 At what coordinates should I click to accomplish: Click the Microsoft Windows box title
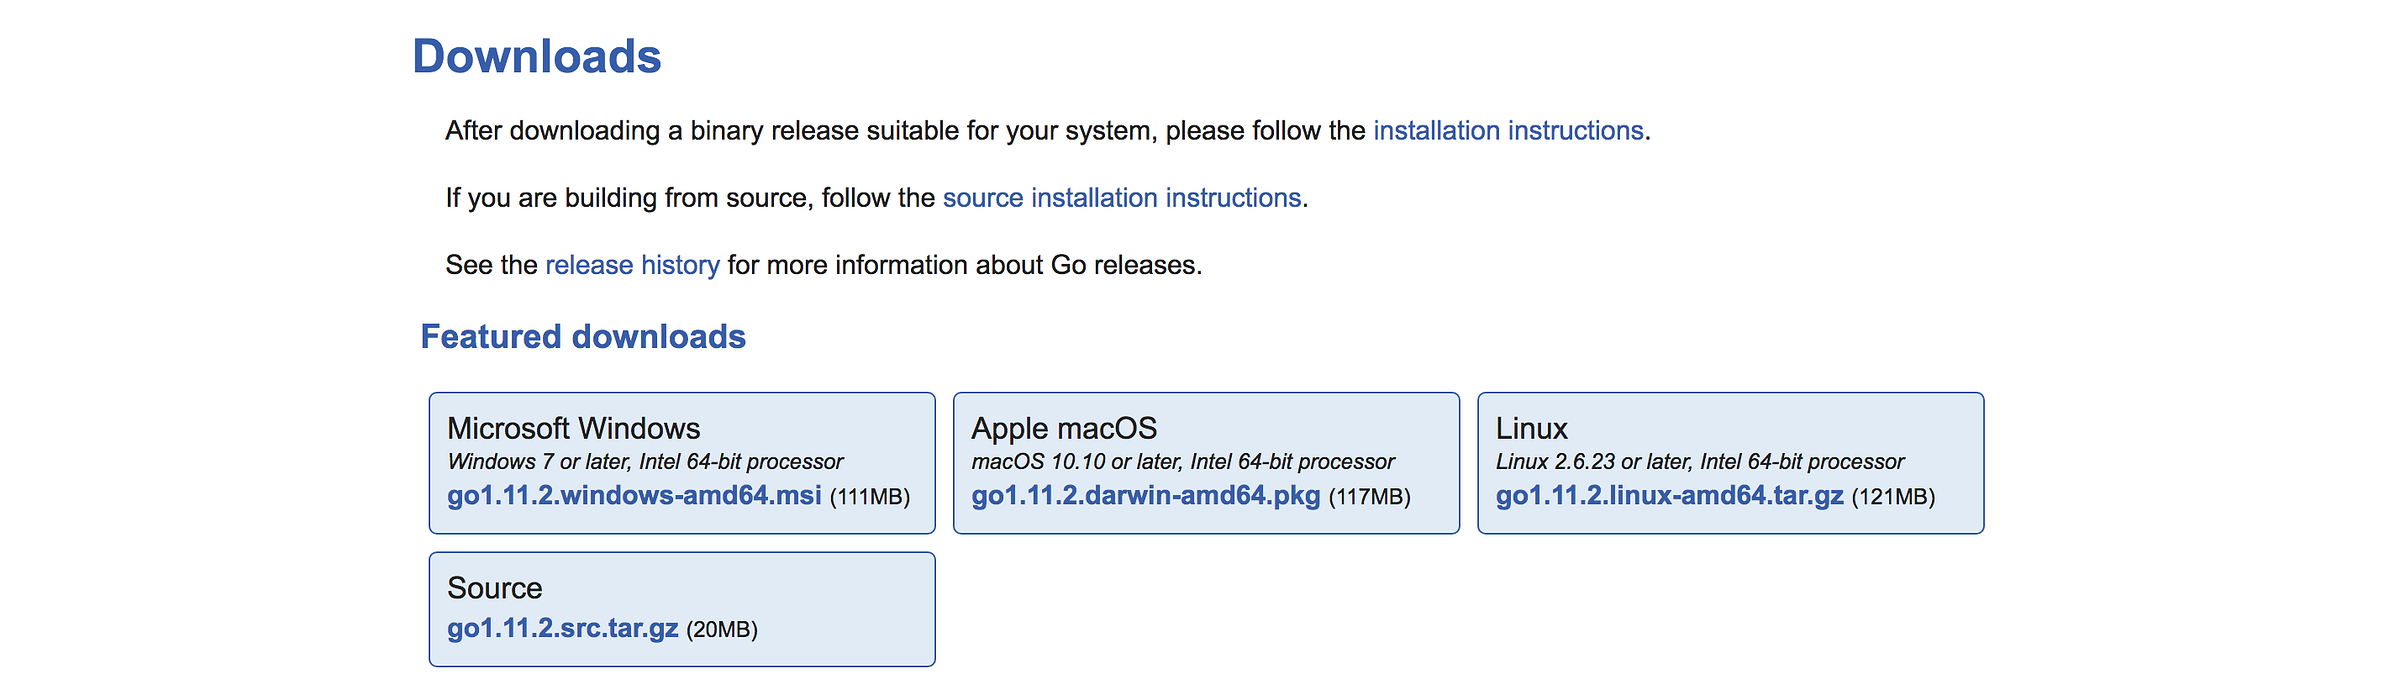point(573,429)
